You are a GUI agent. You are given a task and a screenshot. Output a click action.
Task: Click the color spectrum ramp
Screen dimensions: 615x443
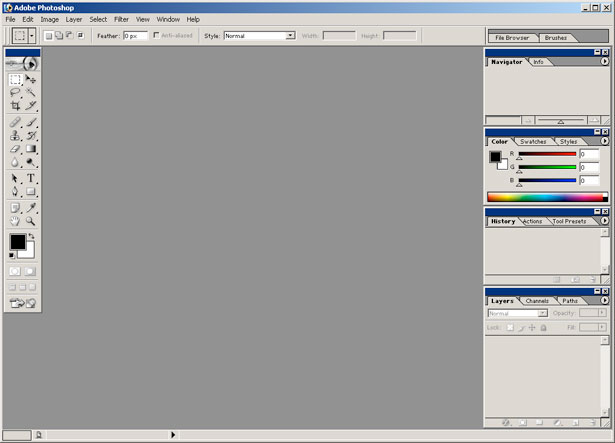pos(546,197)
